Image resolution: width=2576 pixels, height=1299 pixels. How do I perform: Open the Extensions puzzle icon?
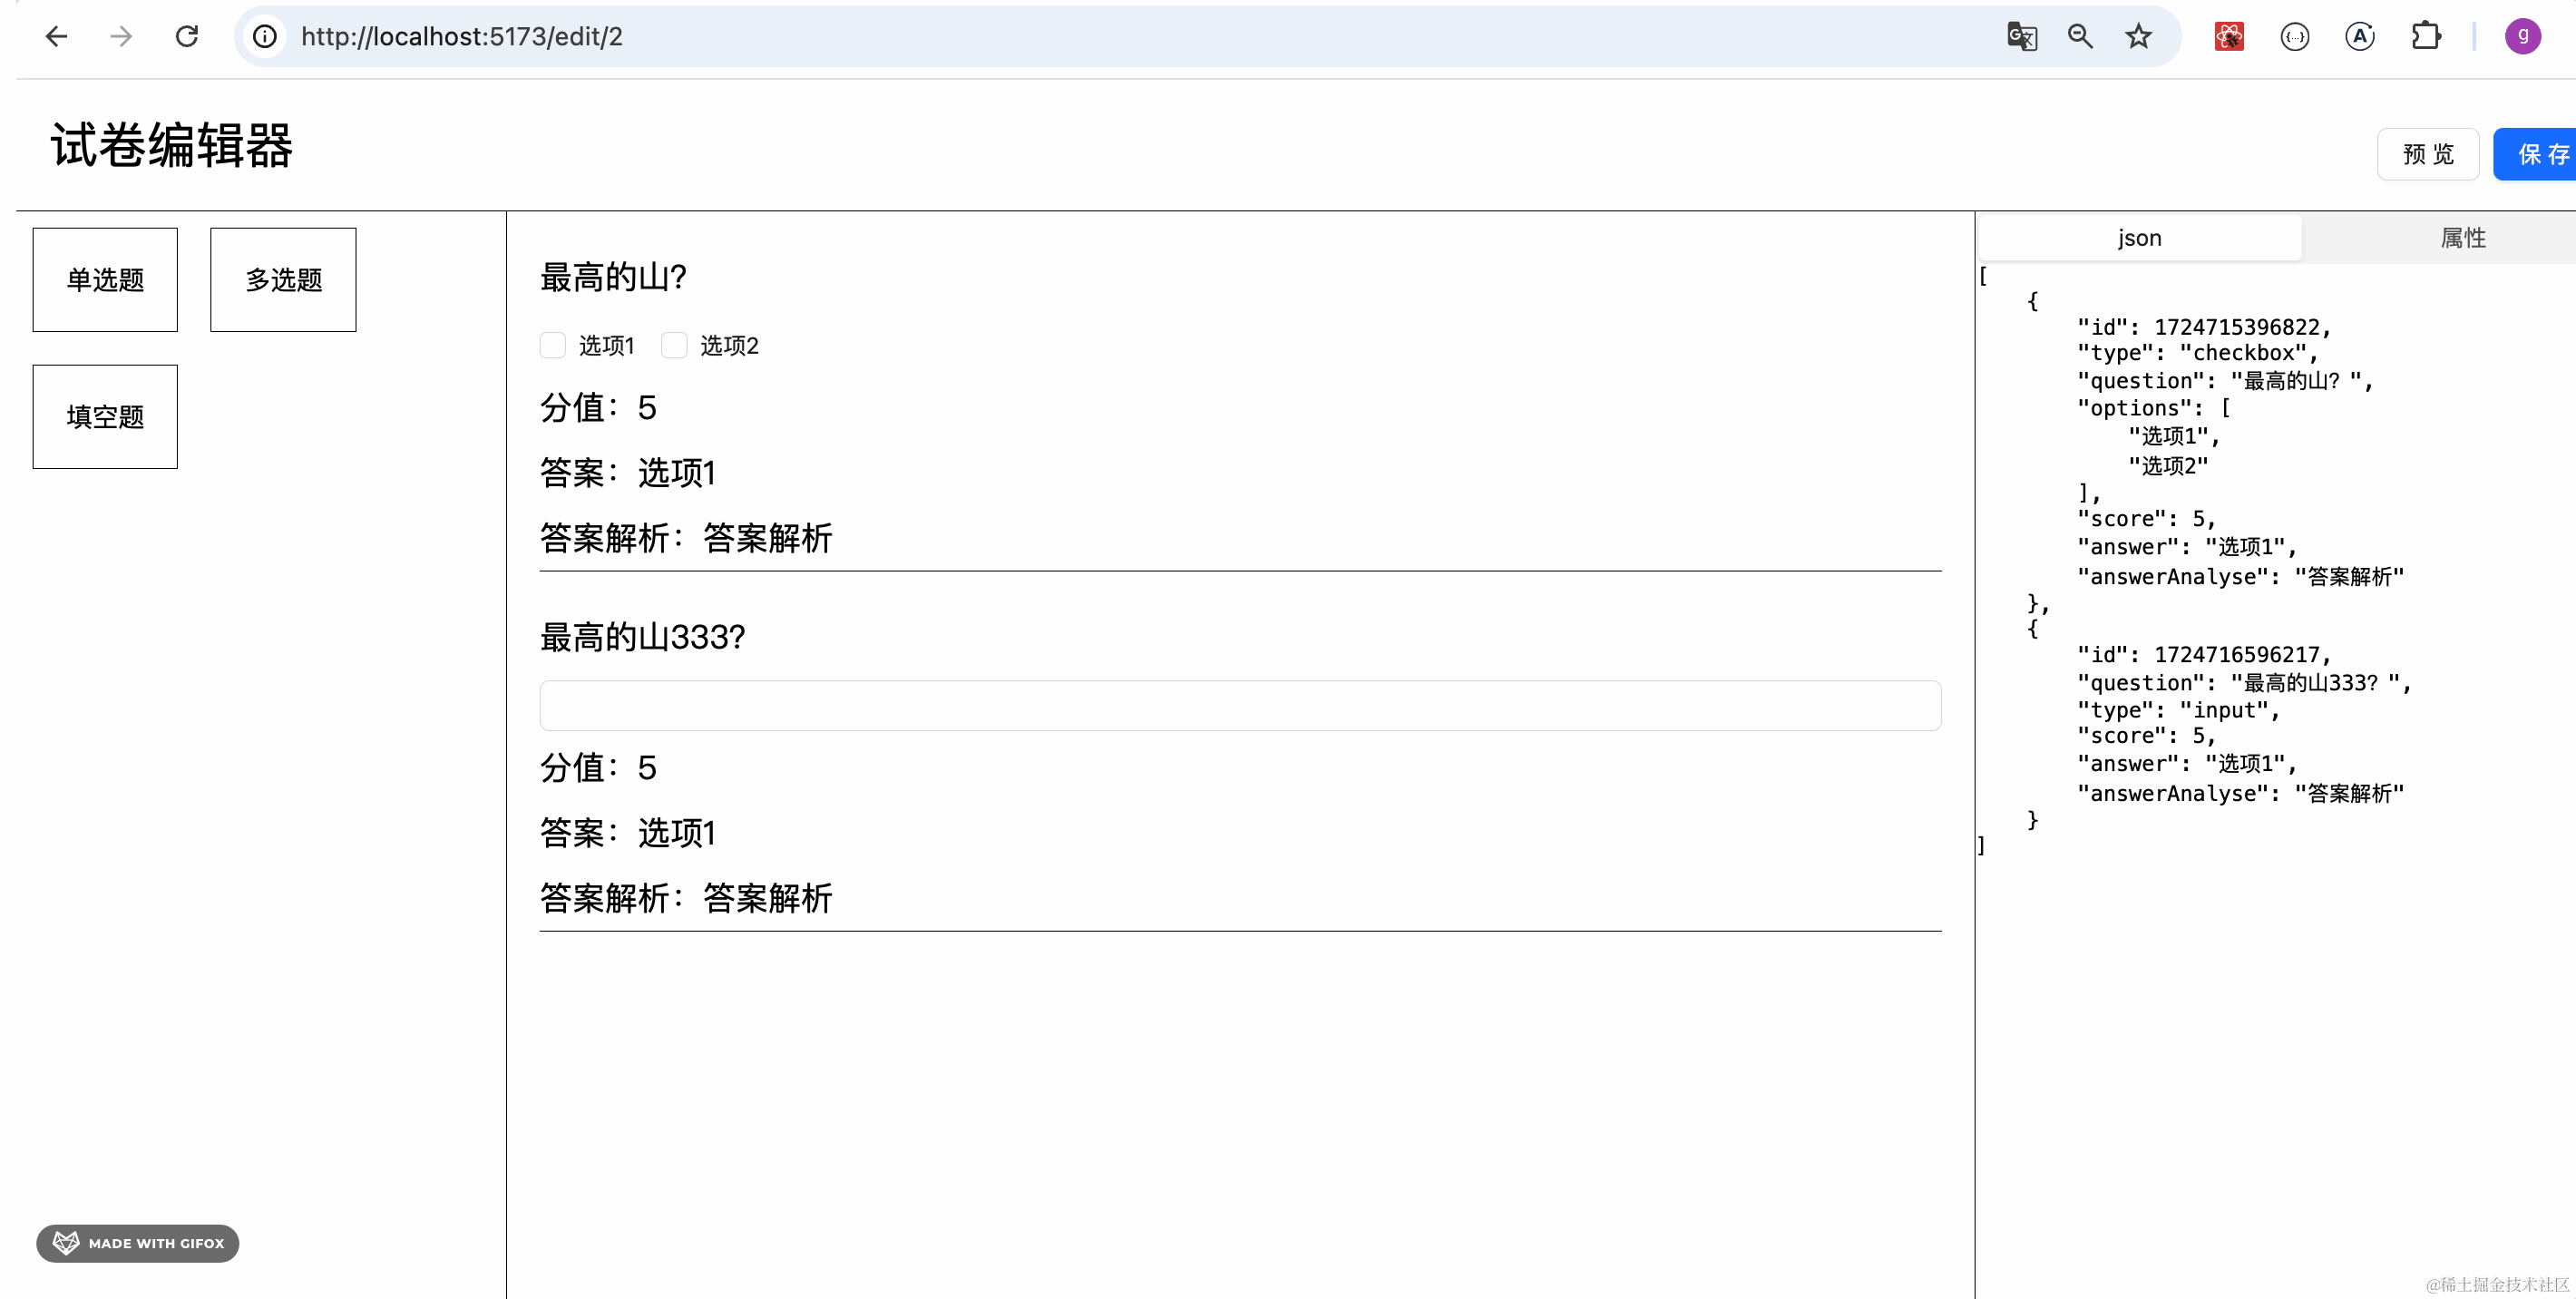coord(2425,37)
